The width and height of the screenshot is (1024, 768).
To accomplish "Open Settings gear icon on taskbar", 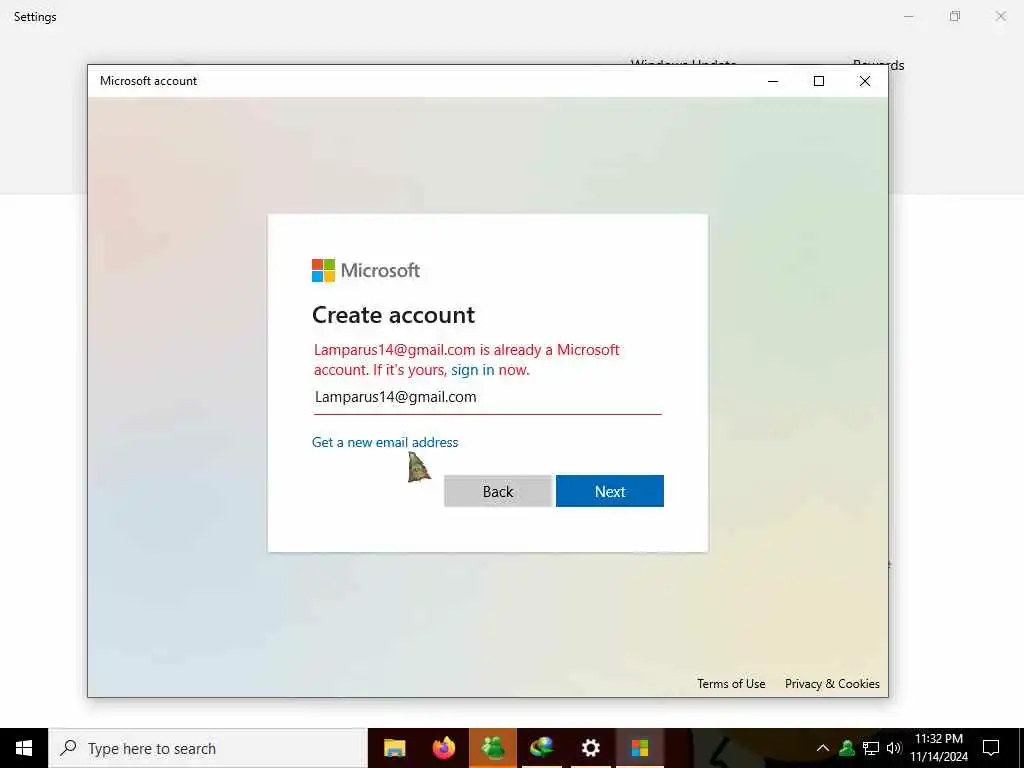I will [x=591, y=748].
